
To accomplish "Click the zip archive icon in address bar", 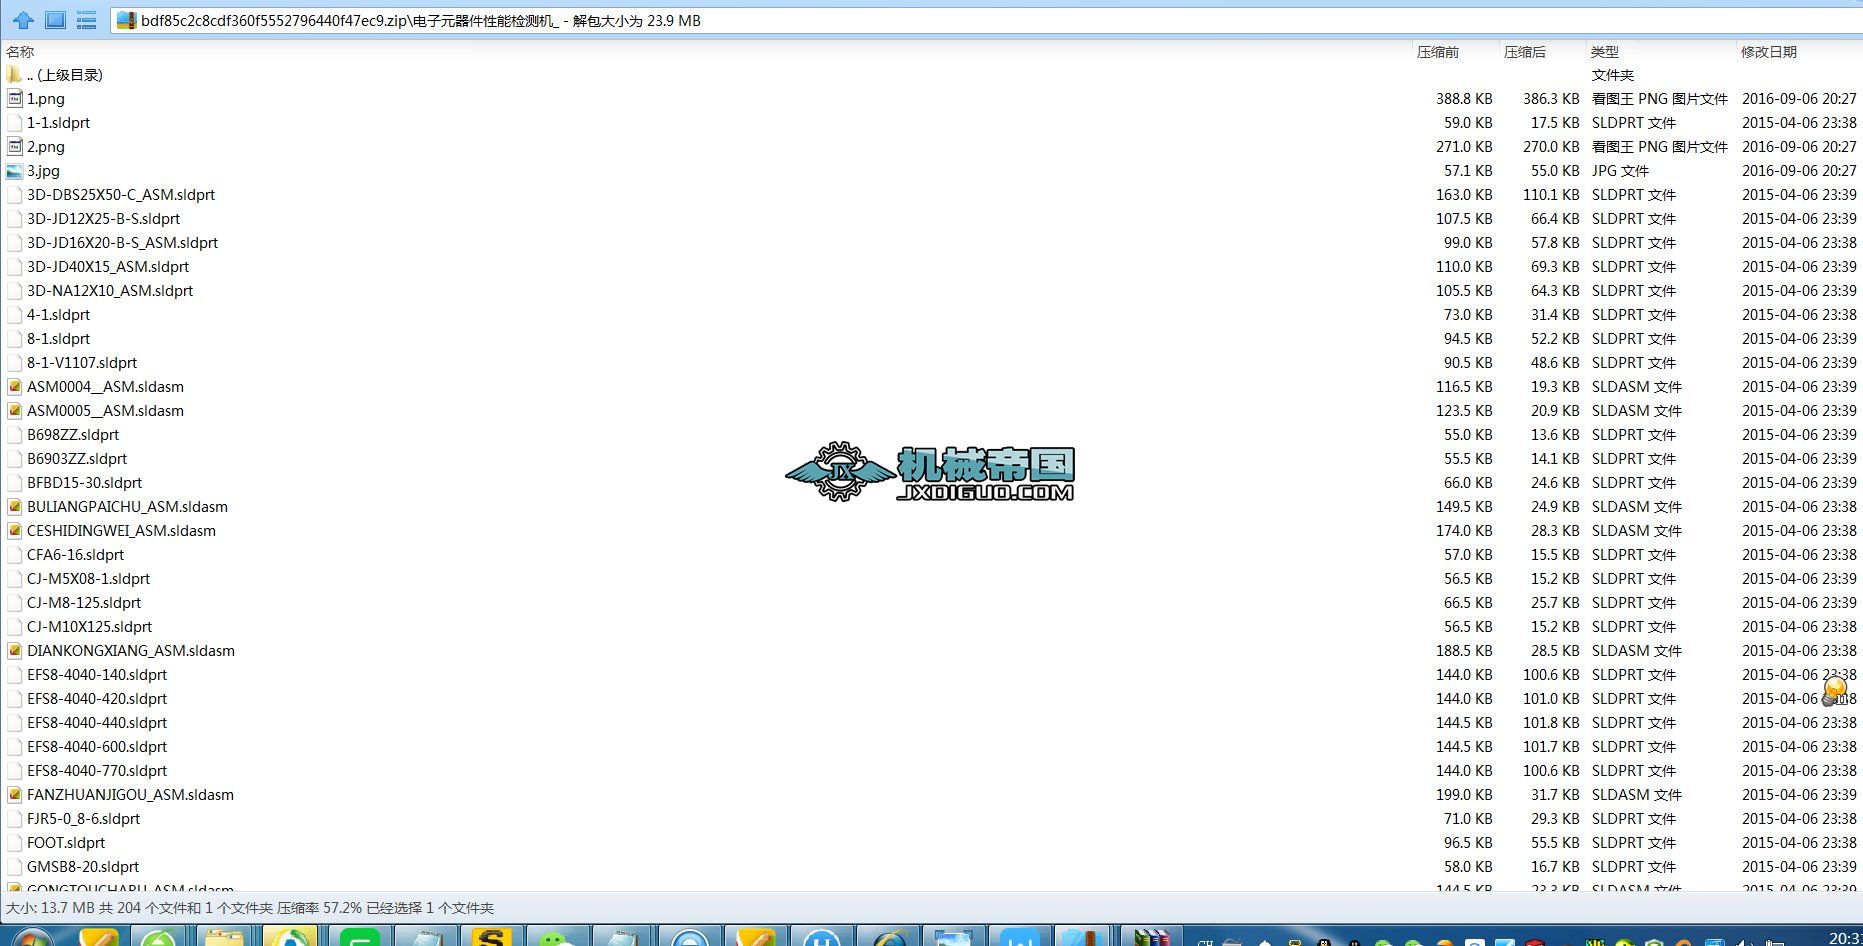I will (126, 20).
